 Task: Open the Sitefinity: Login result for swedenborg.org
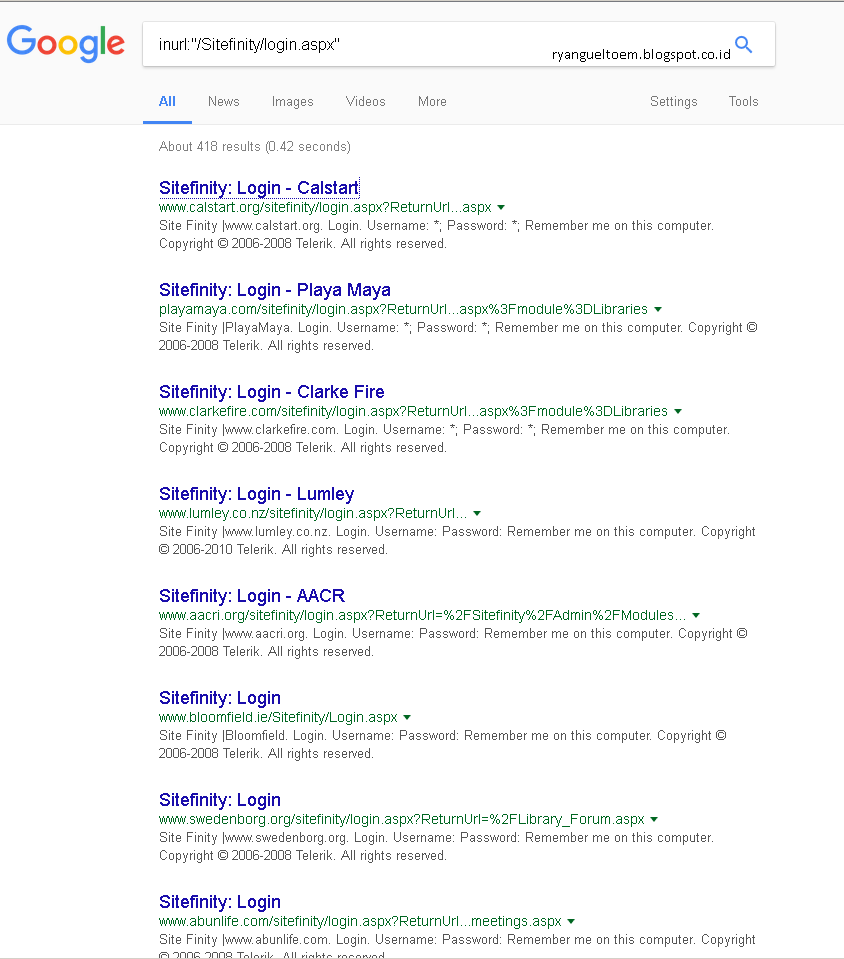click(x=220, y=801)
